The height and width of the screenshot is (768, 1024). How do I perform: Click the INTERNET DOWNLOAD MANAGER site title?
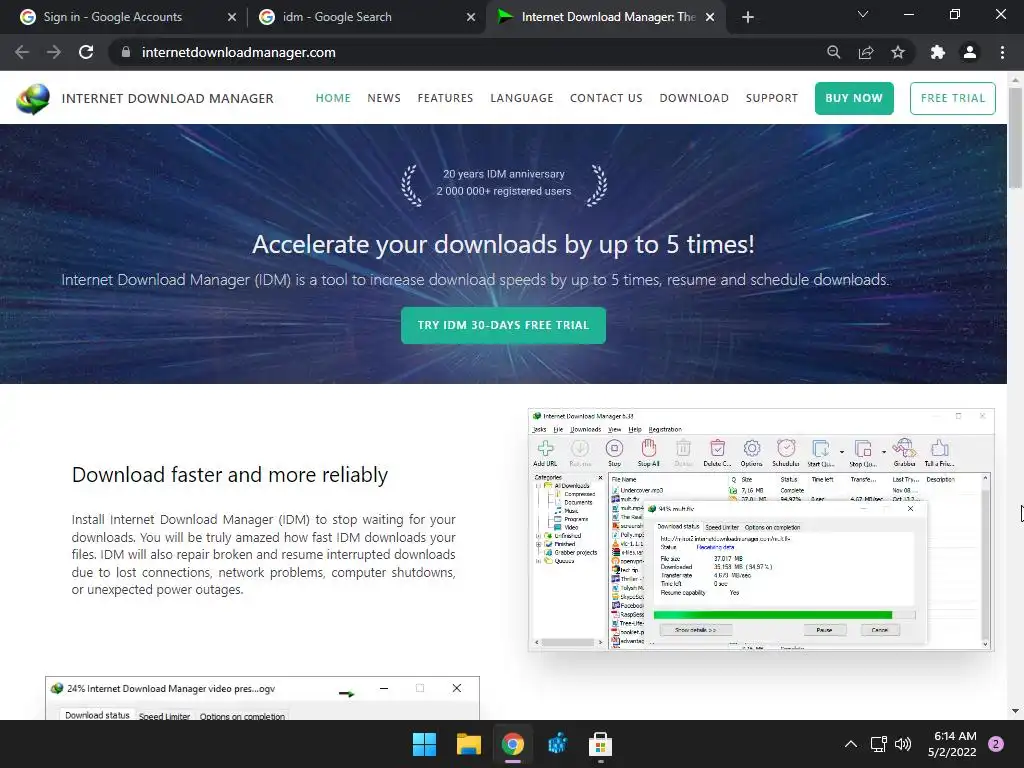168,99
